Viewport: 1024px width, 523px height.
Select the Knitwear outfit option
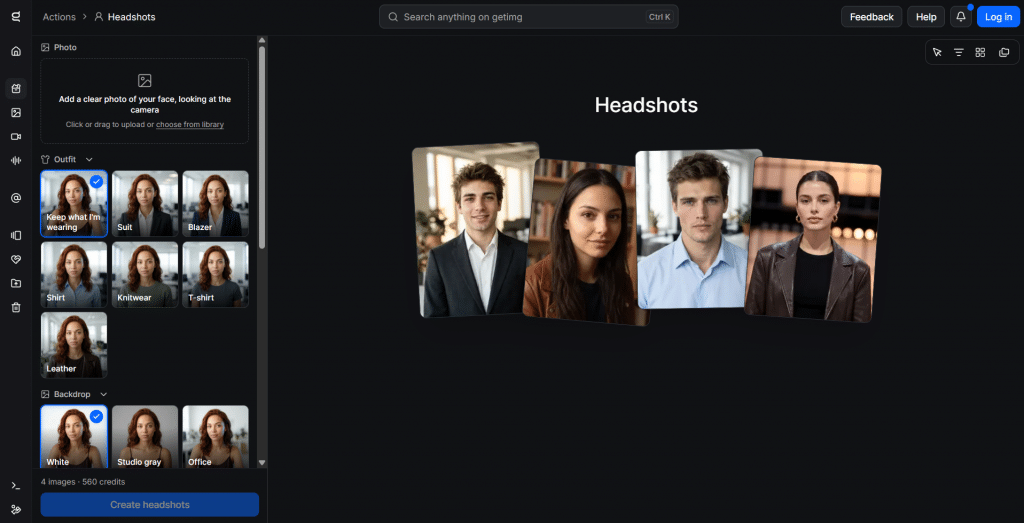(x=145, y=275)
